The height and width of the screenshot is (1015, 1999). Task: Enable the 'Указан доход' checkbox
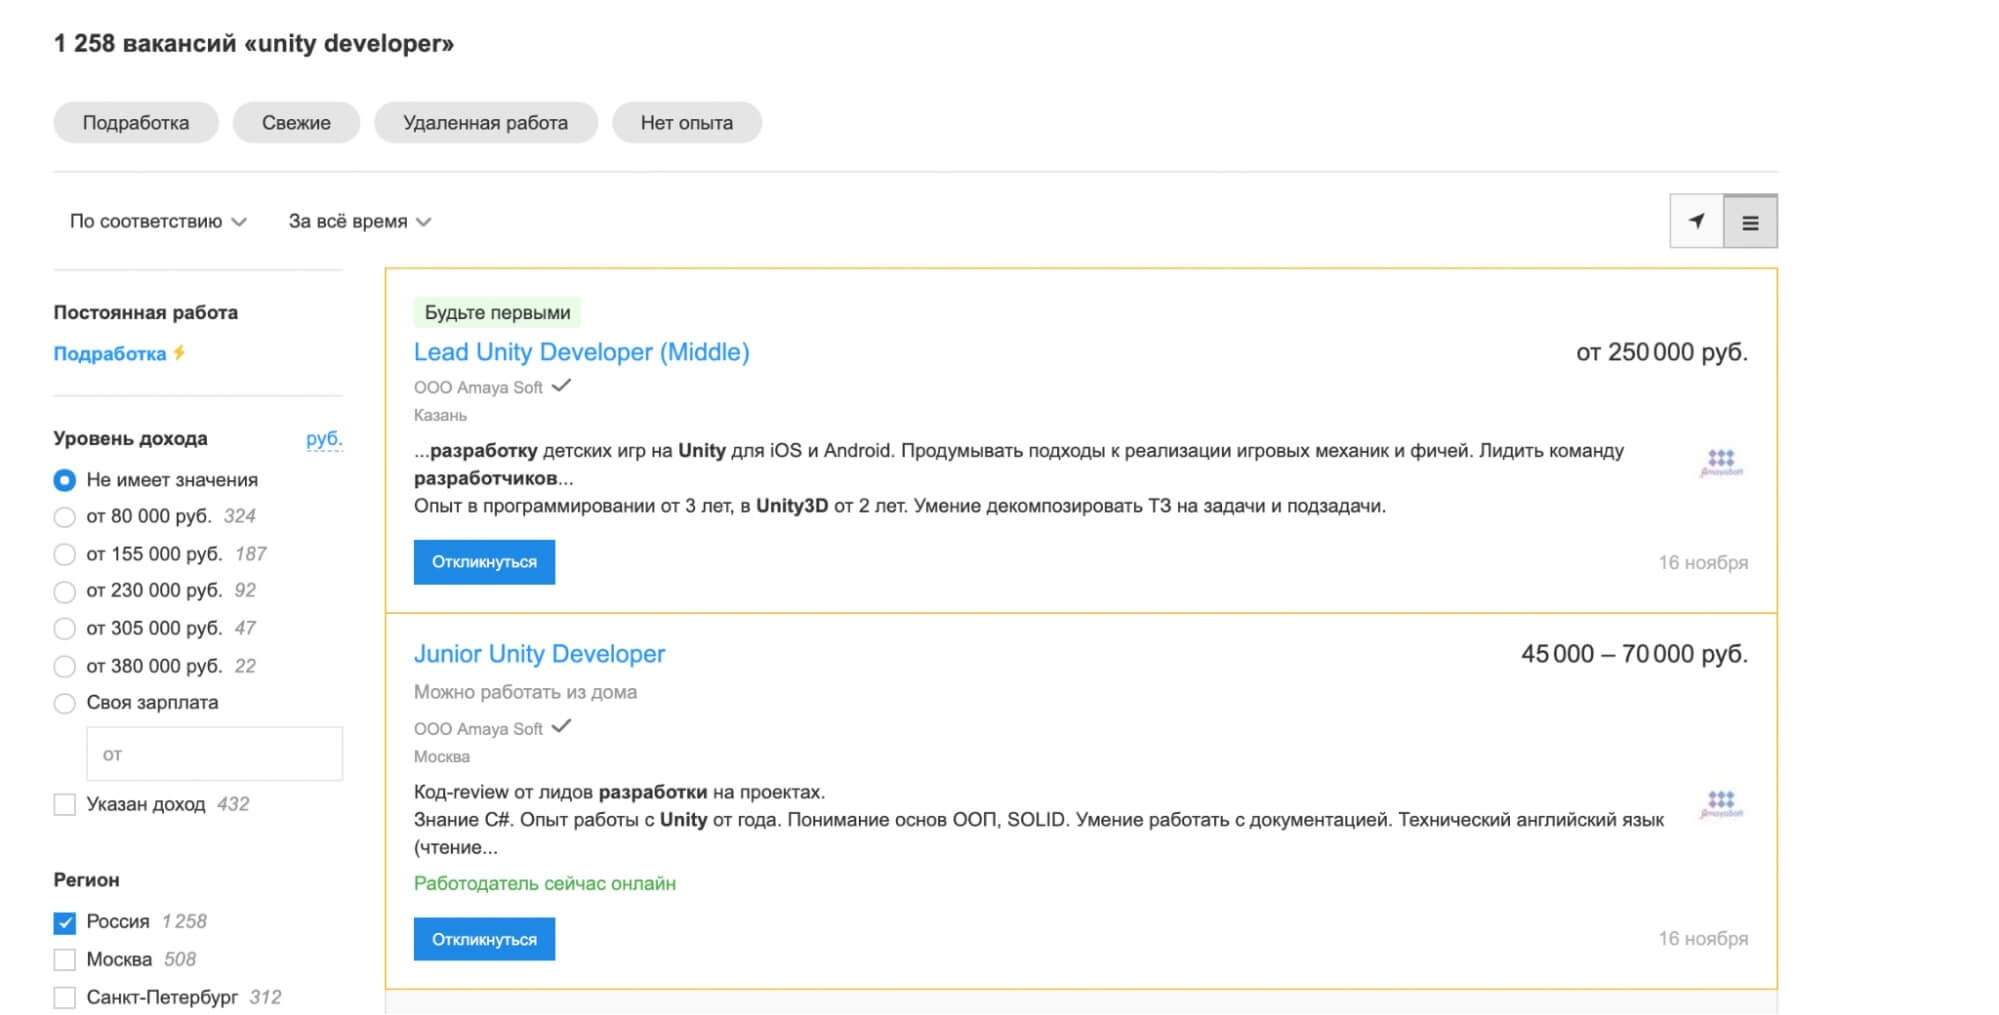point(65,805)
